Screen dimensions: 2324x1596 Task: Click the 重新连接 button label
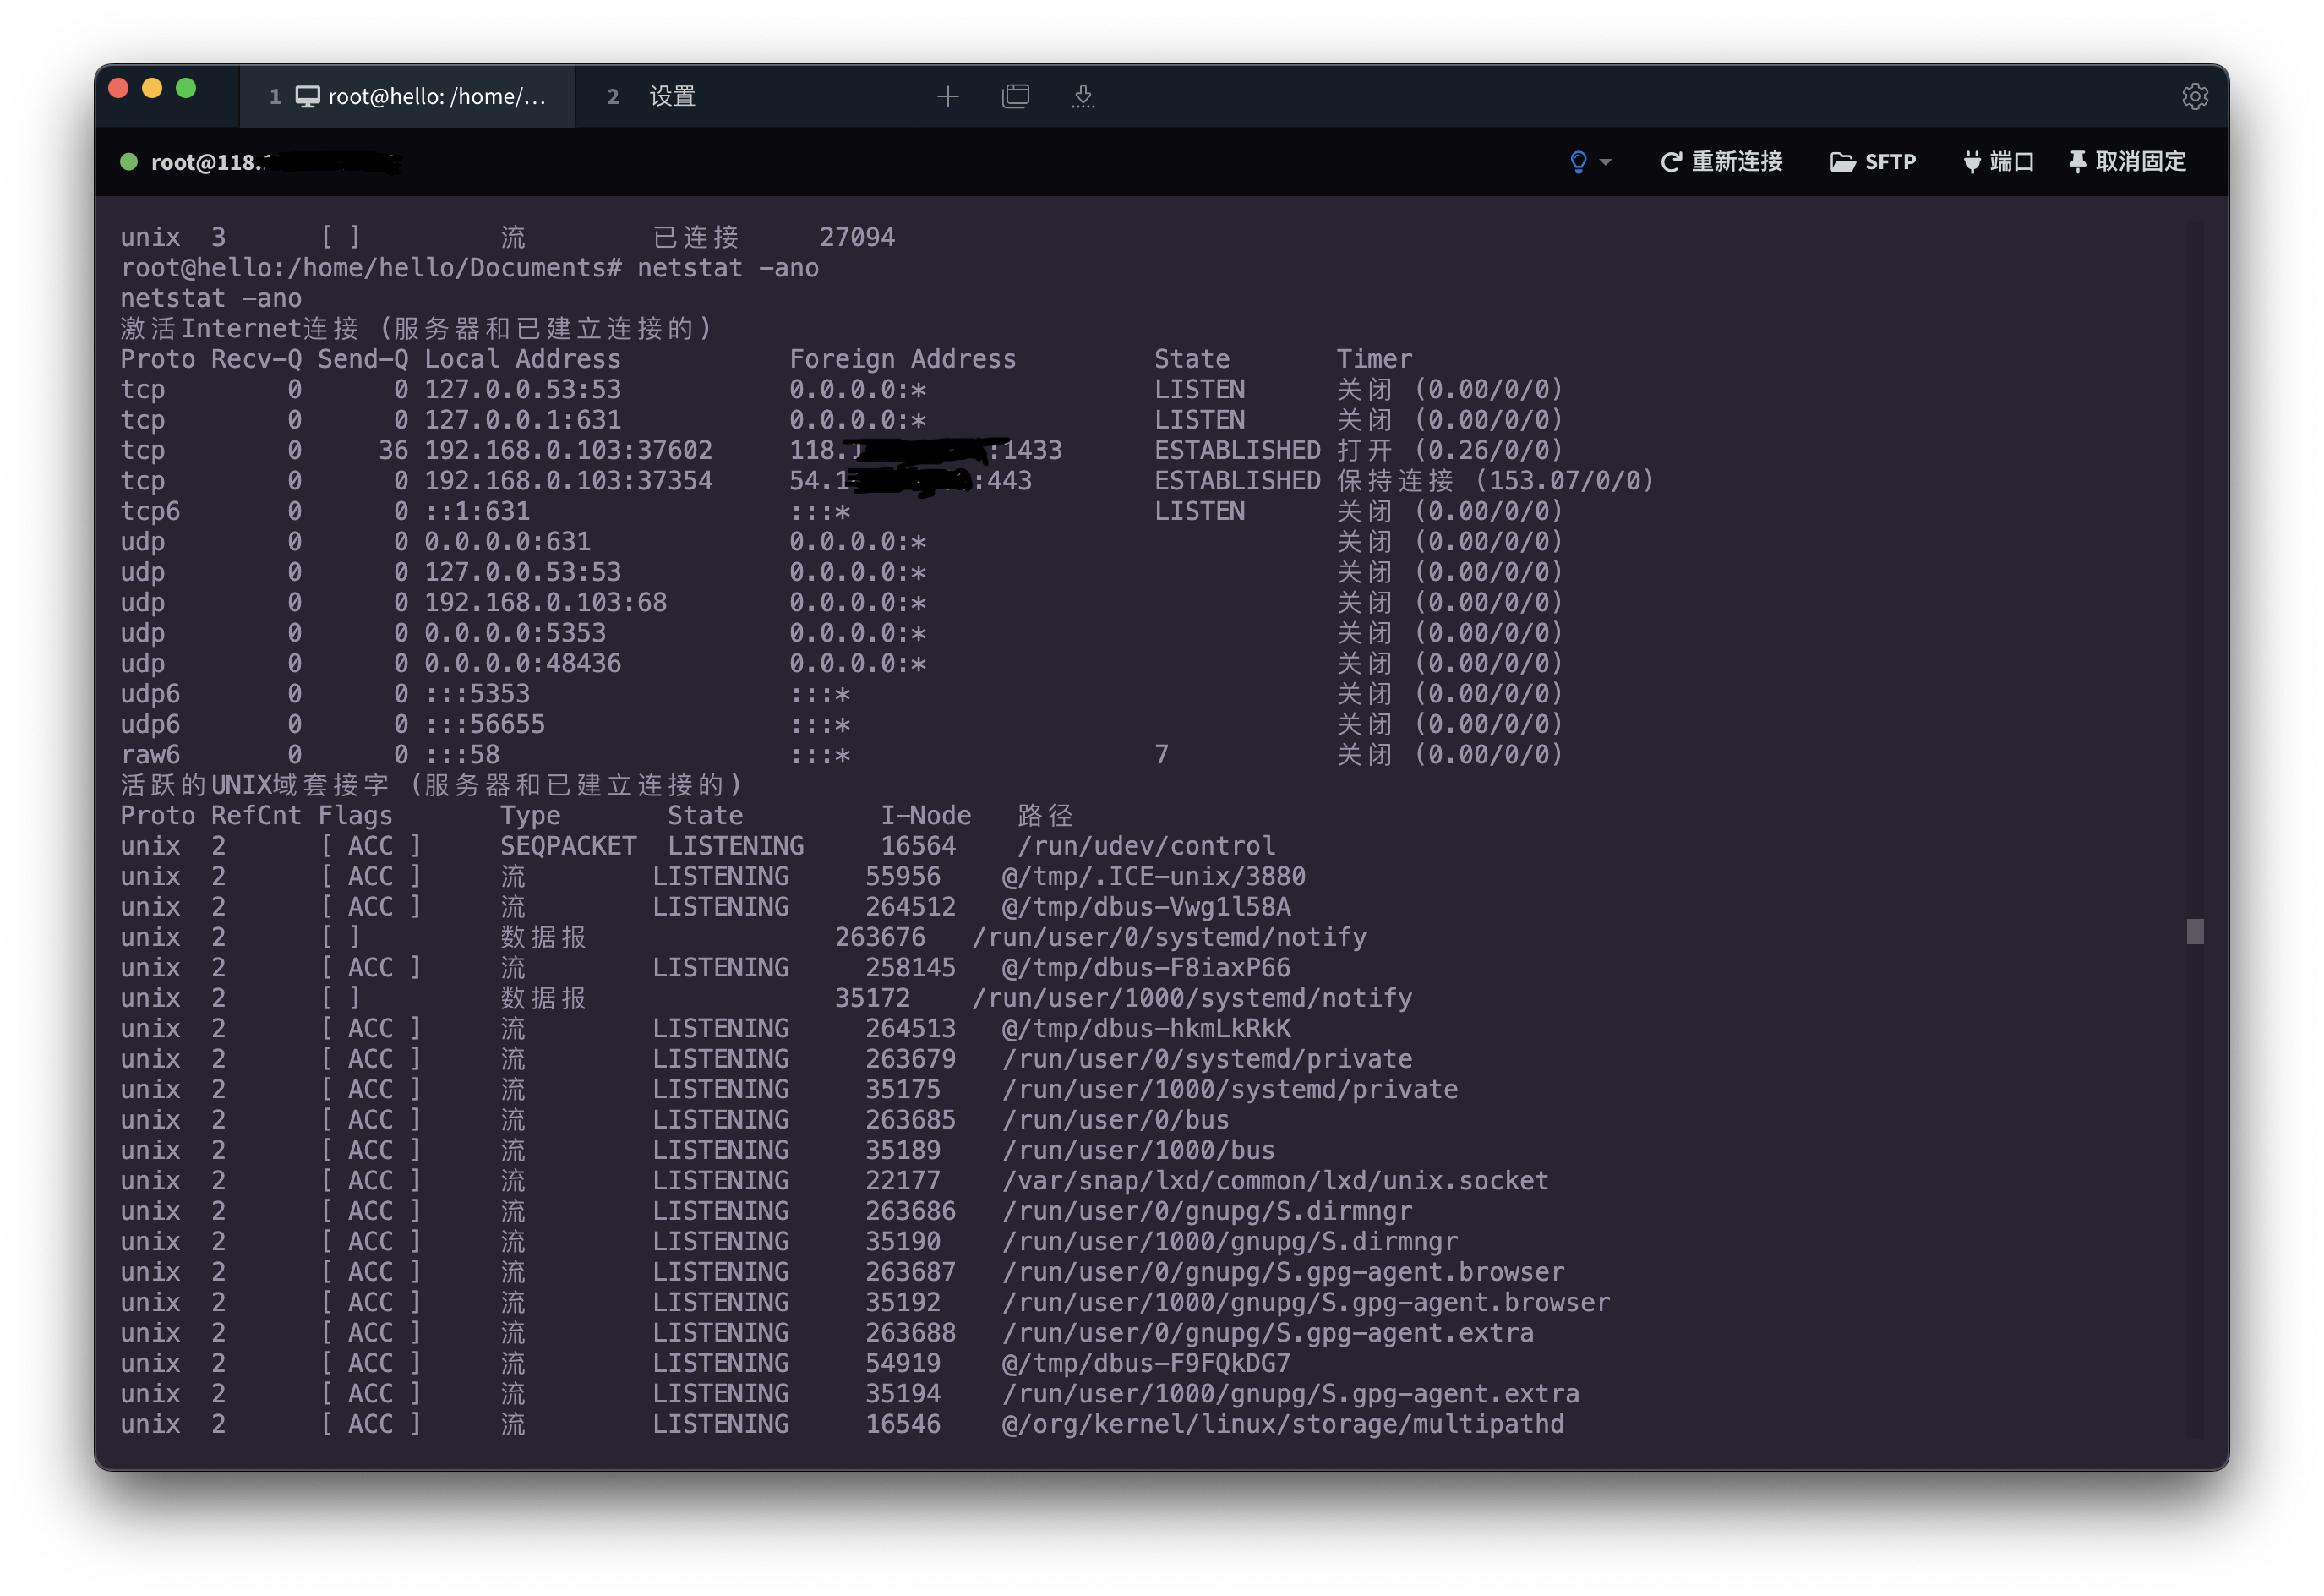(1736, 162)
